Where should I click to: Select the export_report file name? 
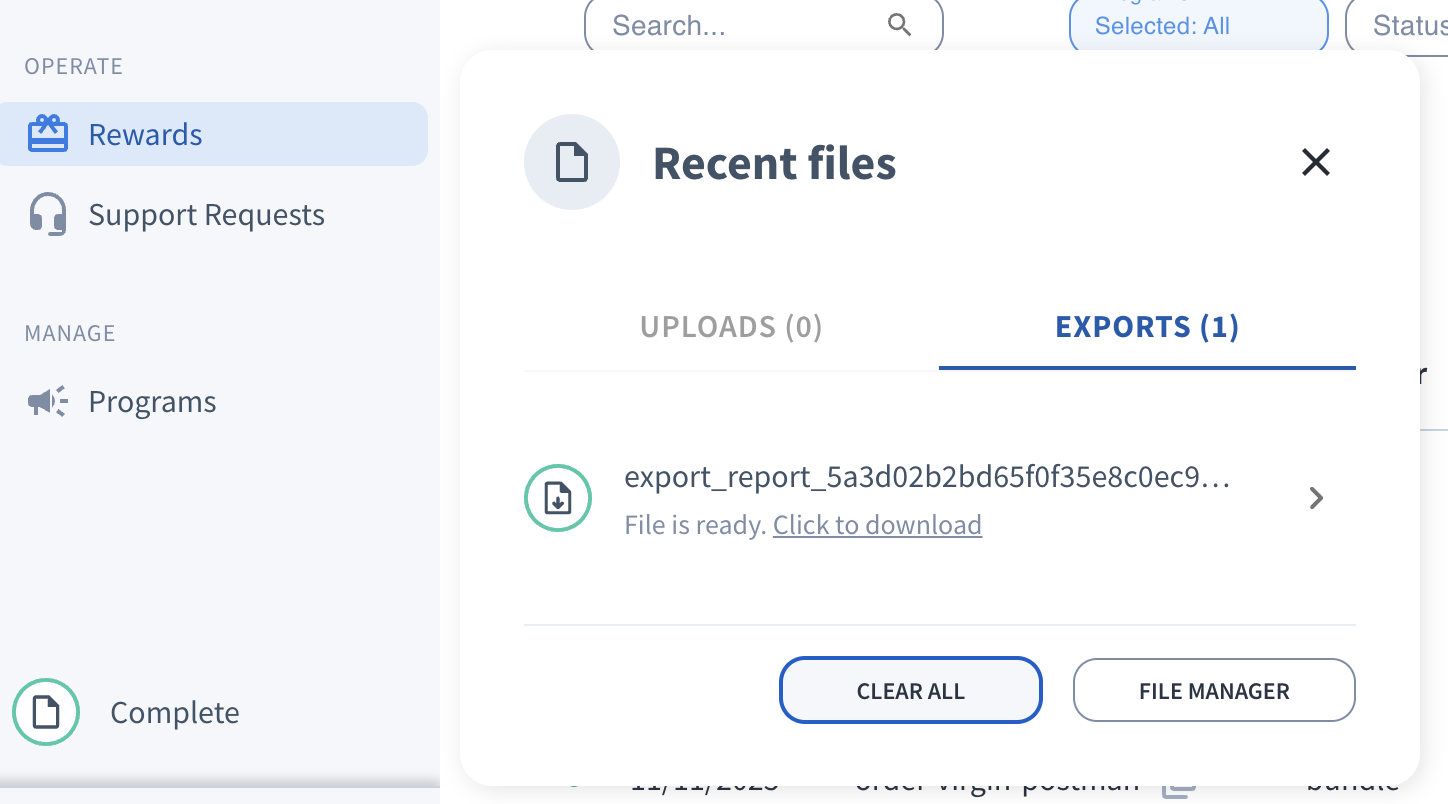pos(927,477)
